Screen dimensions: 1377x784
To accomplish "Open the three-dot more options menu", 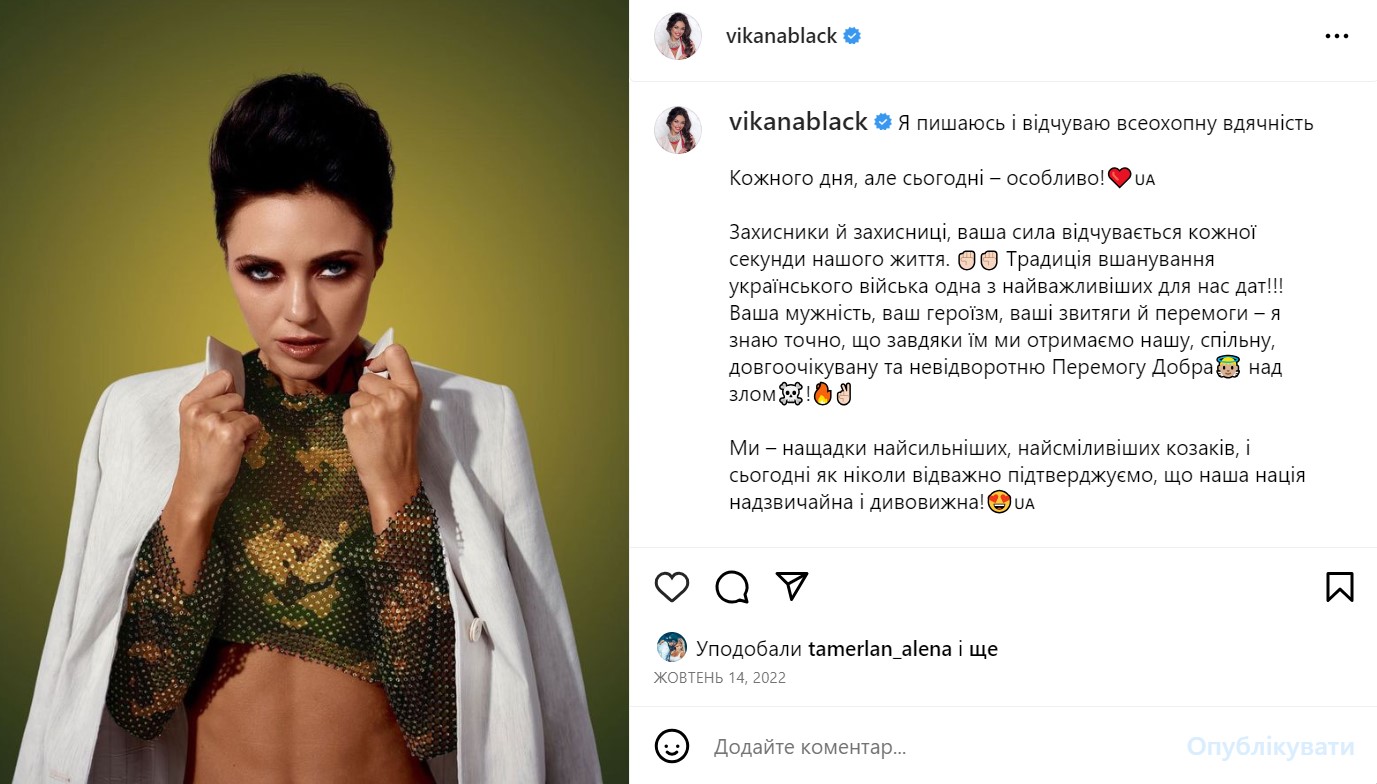I will click(1337, 36).
